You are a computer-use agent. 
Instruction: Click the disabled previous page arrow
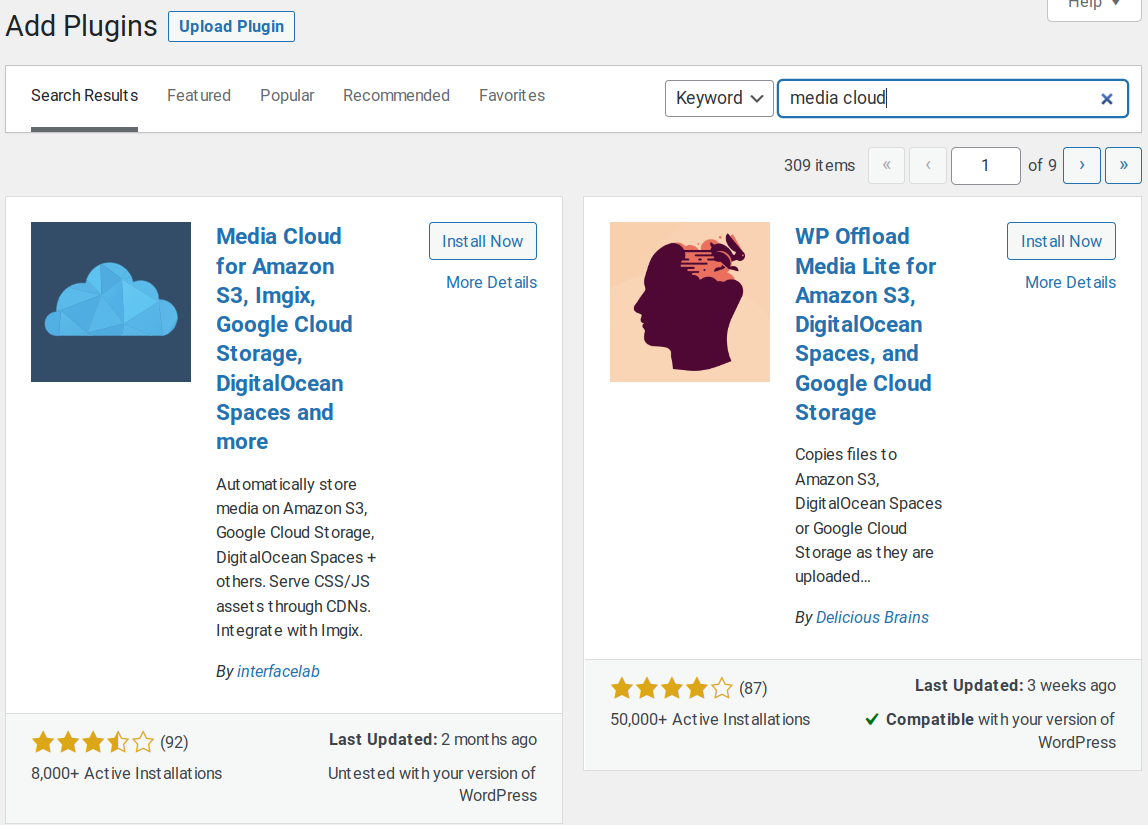[x=928, y=165]
